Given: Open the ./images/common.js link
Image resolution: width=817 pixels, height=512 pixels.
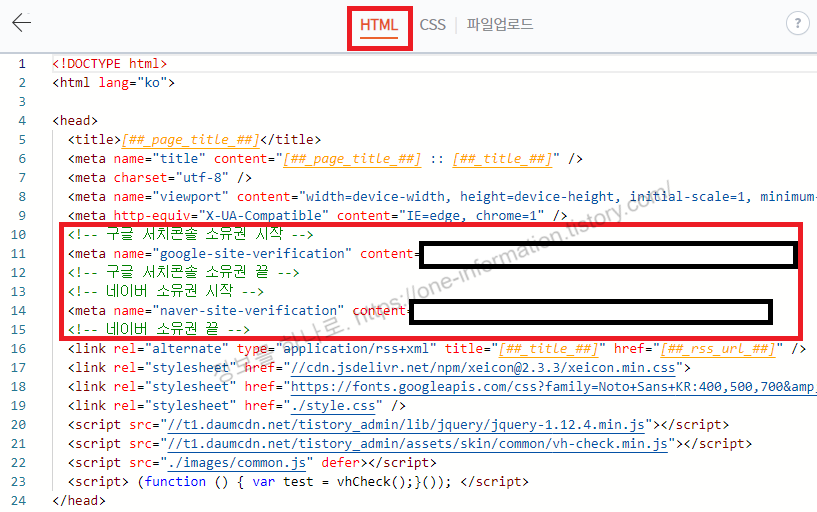Looking at the screenshot, I should point(237,463).
